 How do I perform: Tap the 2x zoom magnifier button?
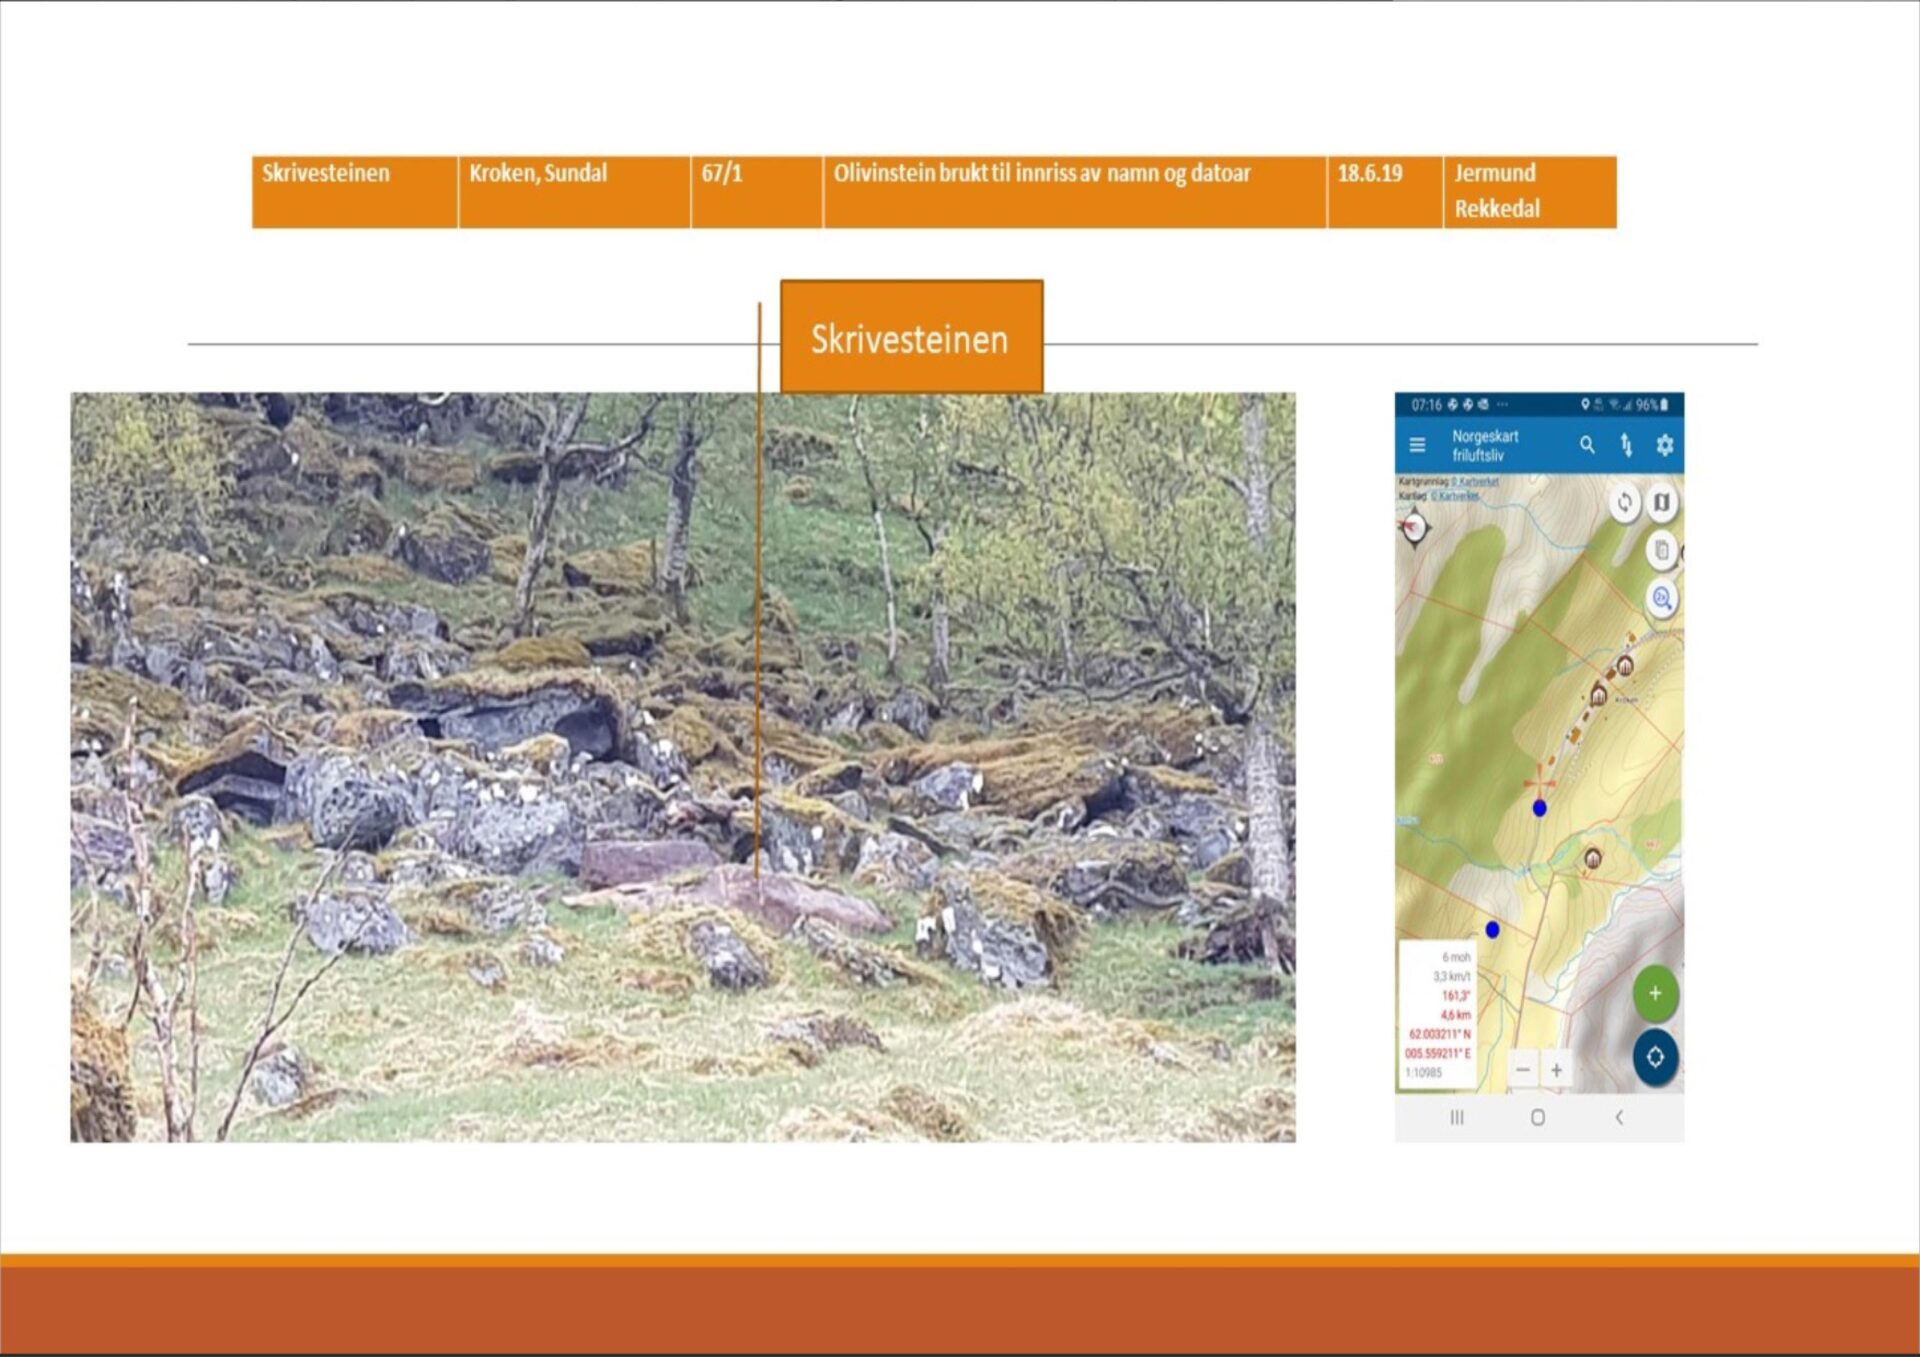(1661, 599)
